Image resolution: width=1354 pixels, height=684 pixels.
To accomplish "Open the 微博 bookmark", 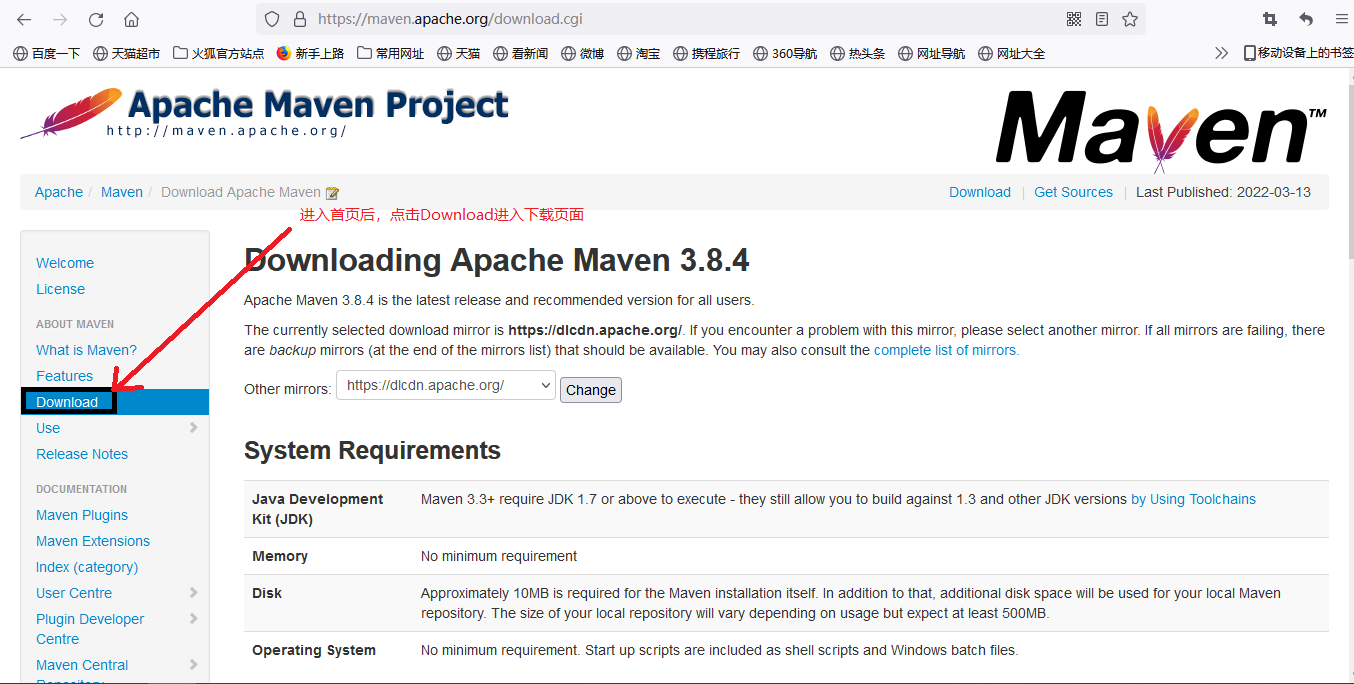I will coord(583,53).
